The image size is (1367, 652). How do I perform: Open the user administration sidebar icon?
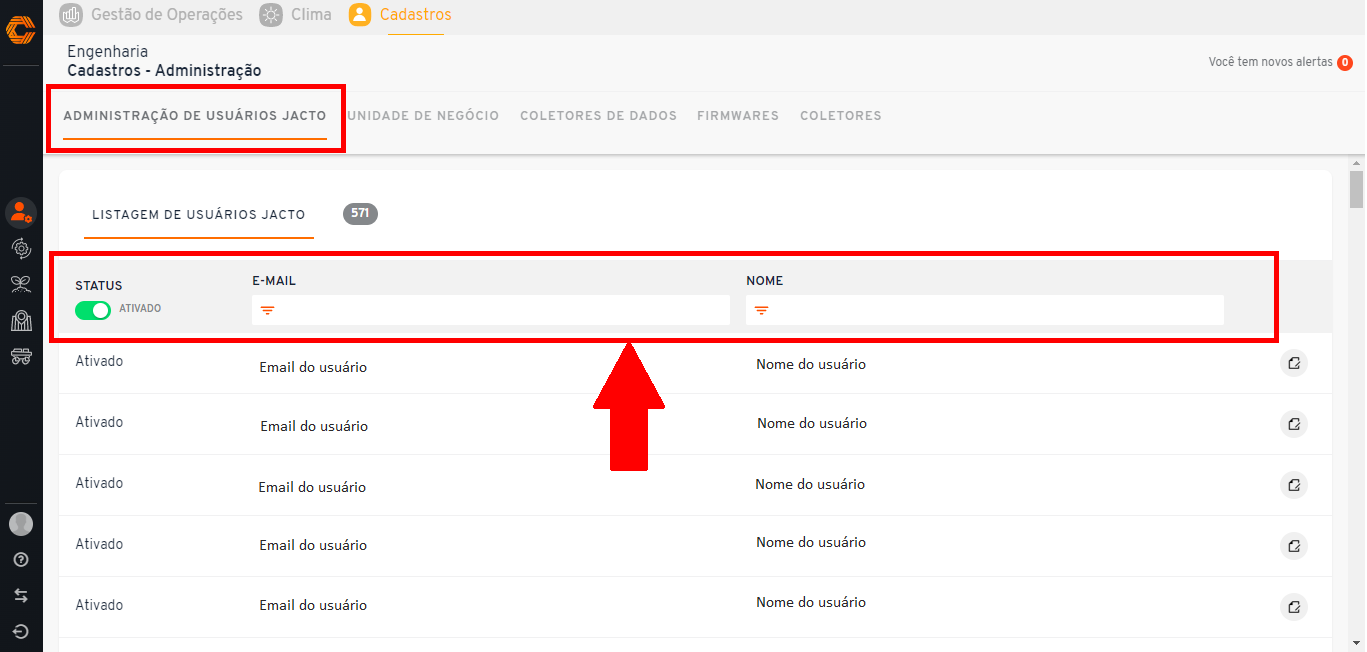(x=21, y=212)
